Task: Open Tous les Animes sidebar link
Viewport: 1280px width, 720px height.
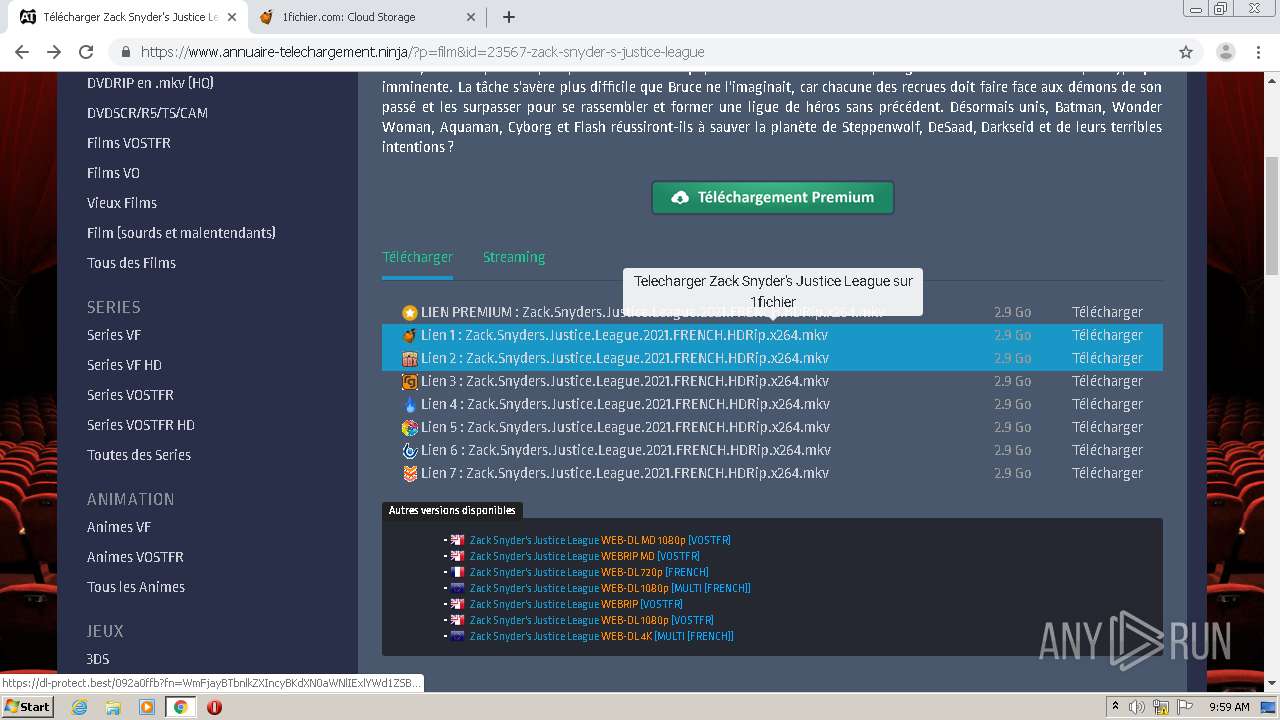Action: tap(136, 587)
